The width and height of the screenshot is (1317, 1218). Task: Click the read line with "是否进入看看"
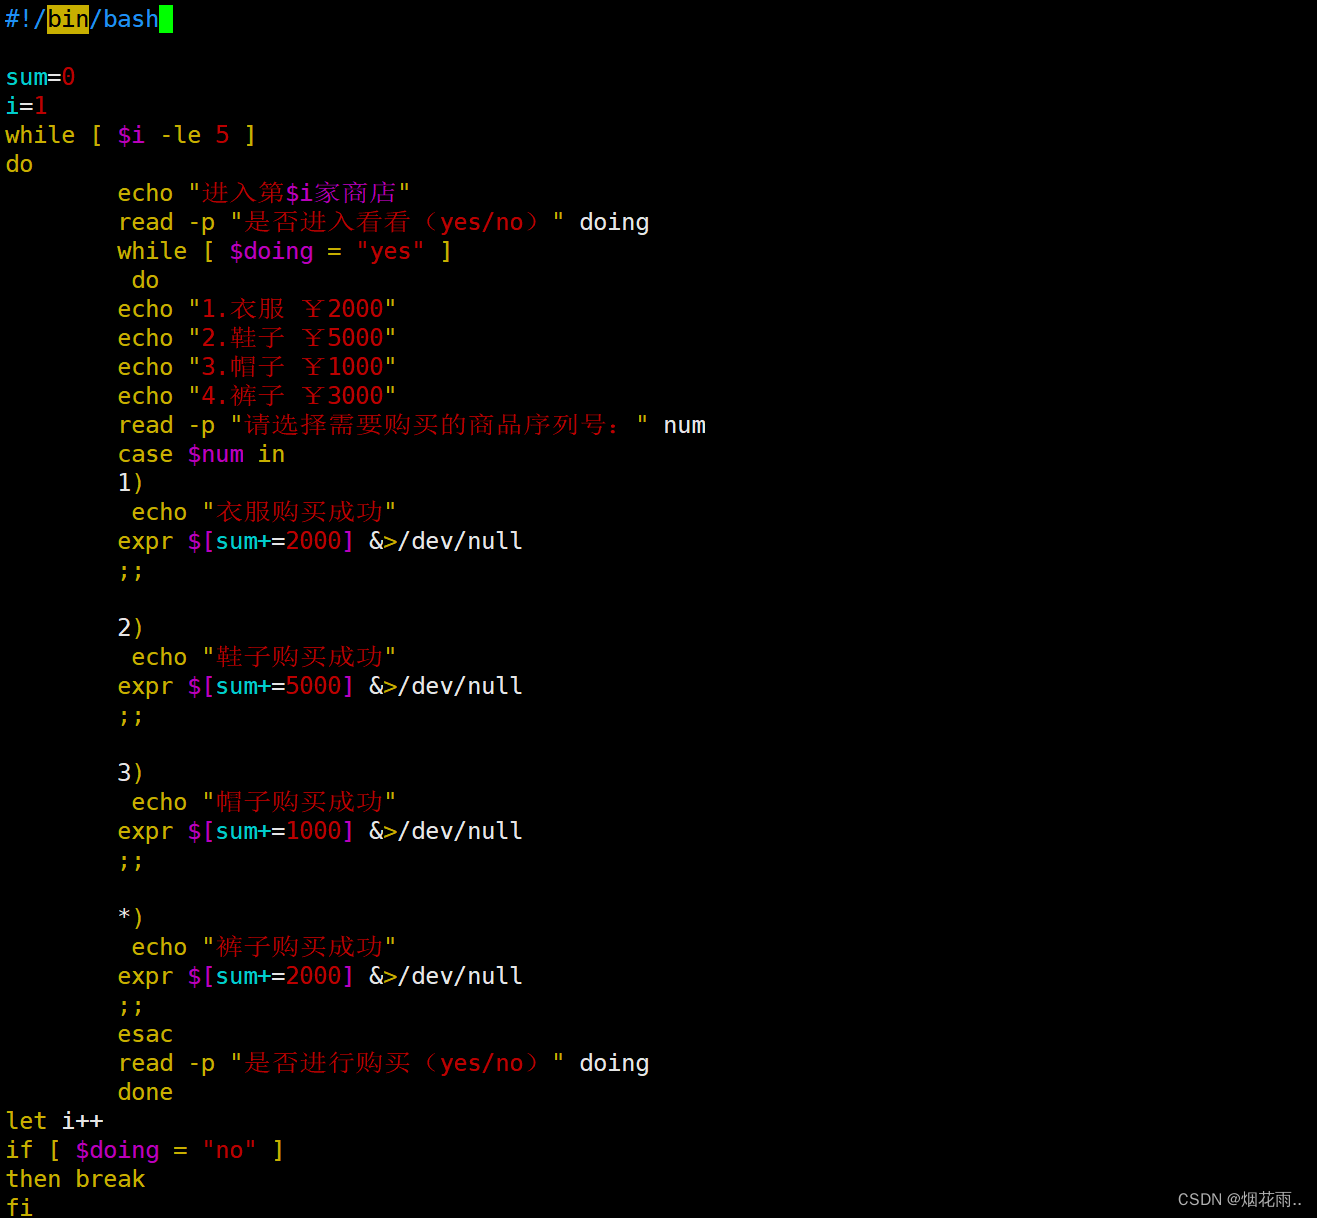(383, 222)
